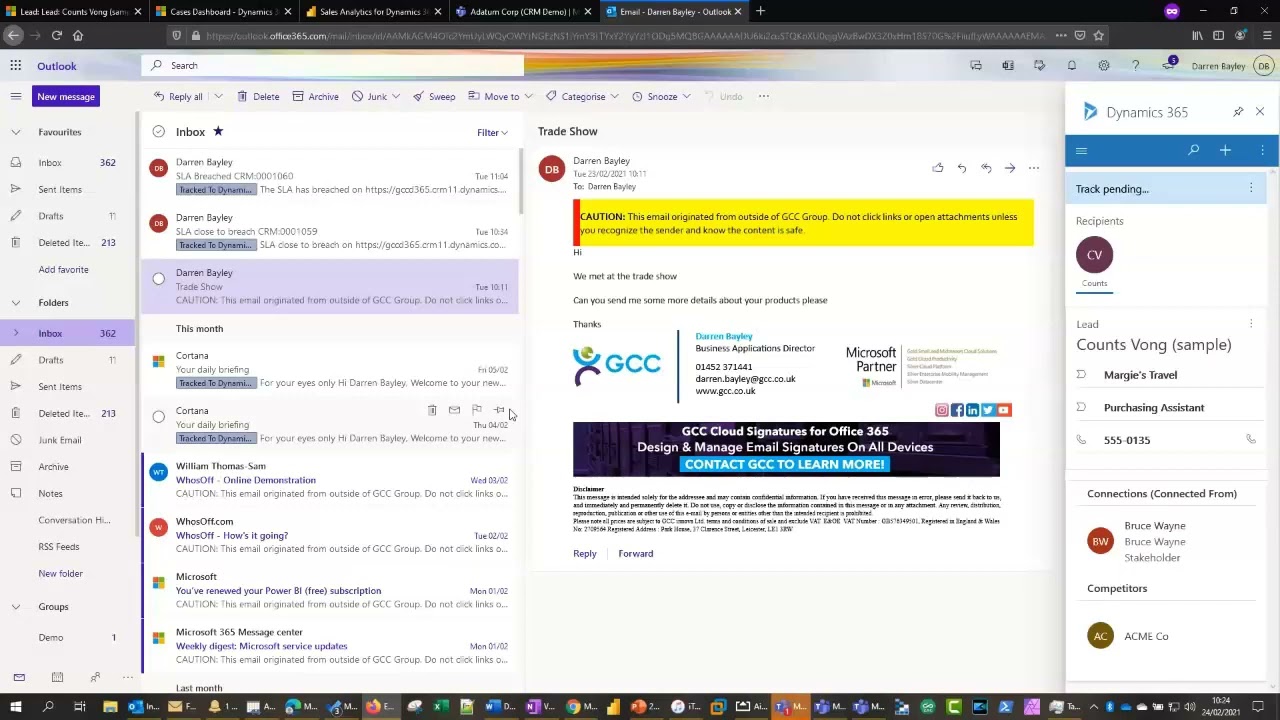
Task: Click the Reply link below the email
Action: click(x=585, y=554)
